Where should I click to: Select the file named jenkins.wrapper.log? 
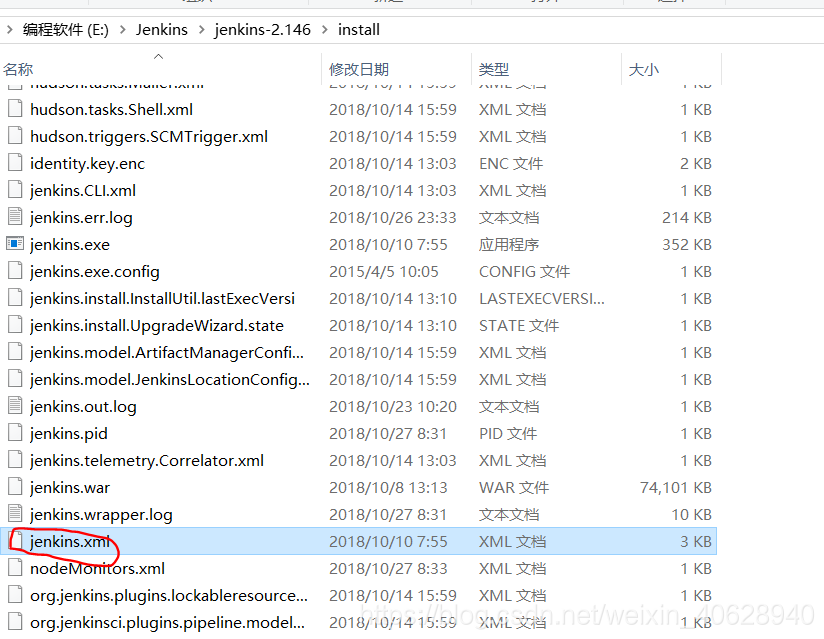[101, 514]
